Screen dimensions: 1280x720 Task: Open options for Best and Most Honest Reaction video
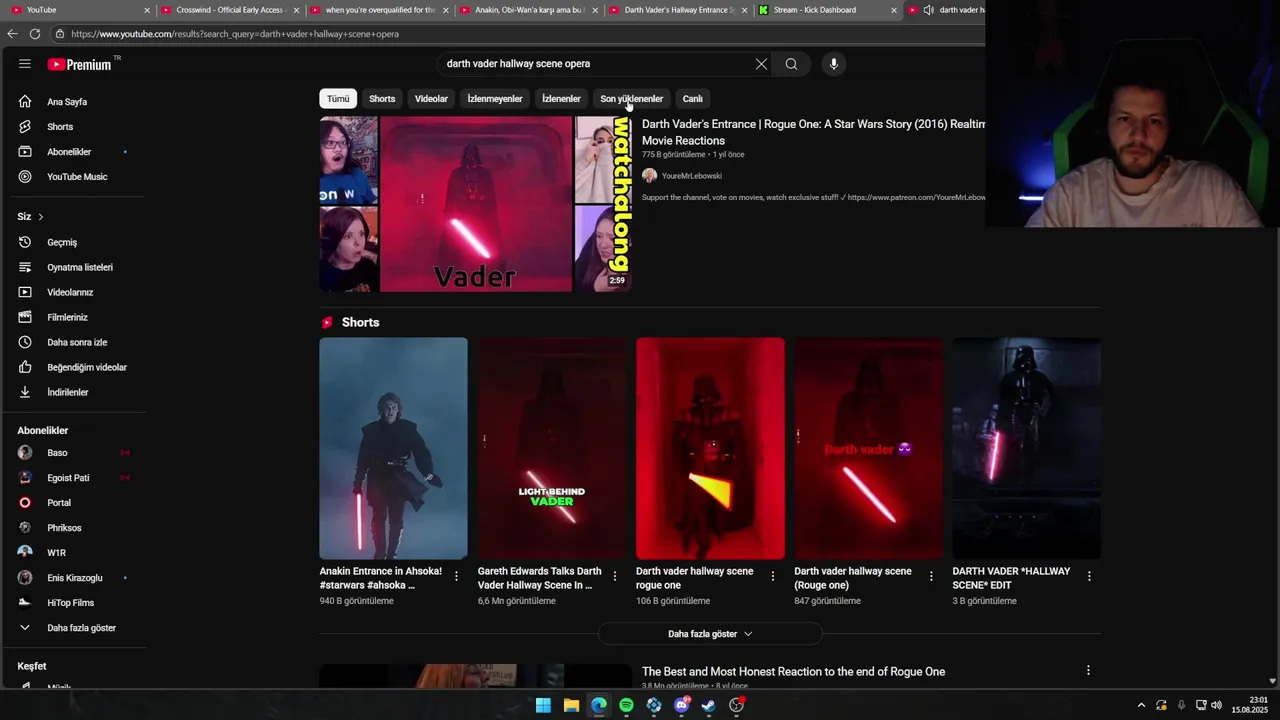pos(1088,671)
